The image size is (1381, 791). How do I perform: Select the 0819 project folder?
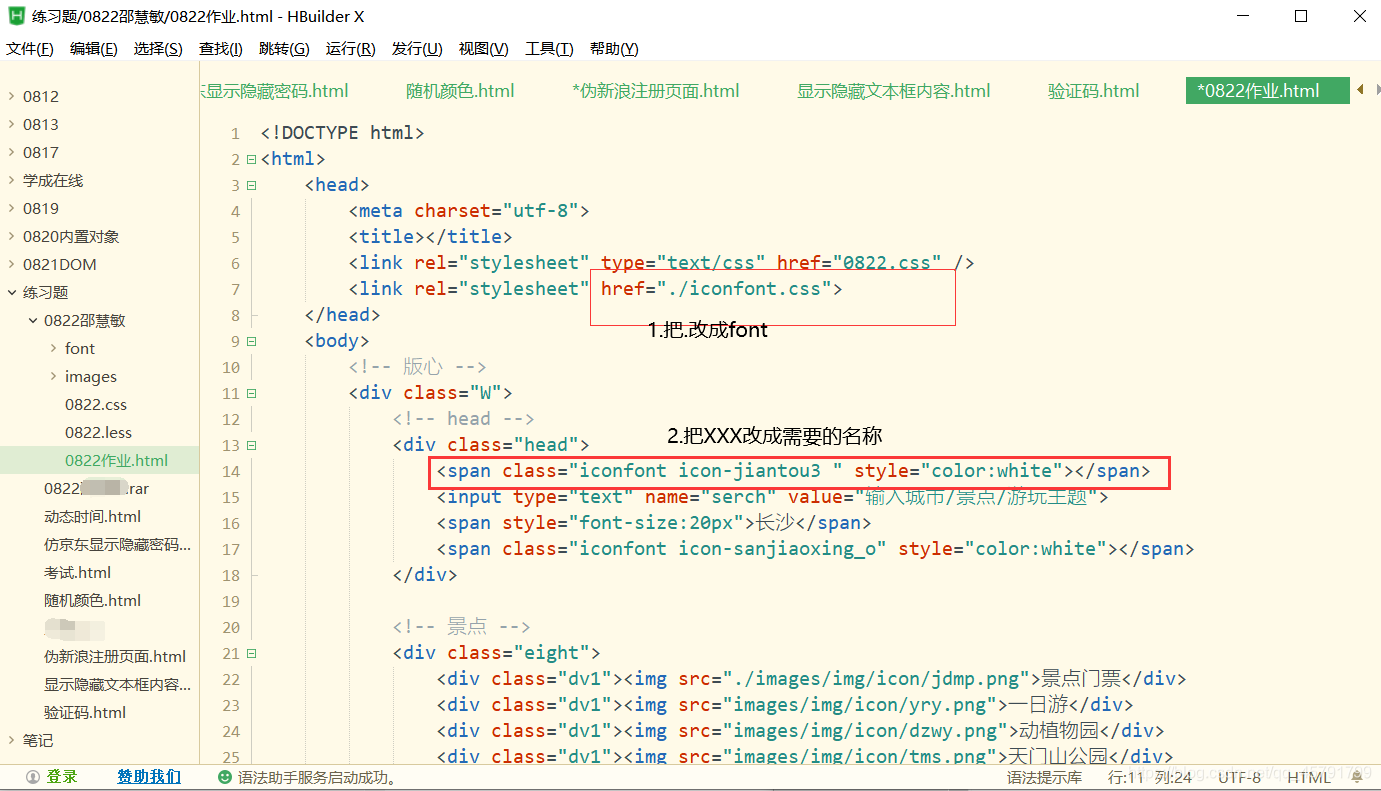[41, 209]
